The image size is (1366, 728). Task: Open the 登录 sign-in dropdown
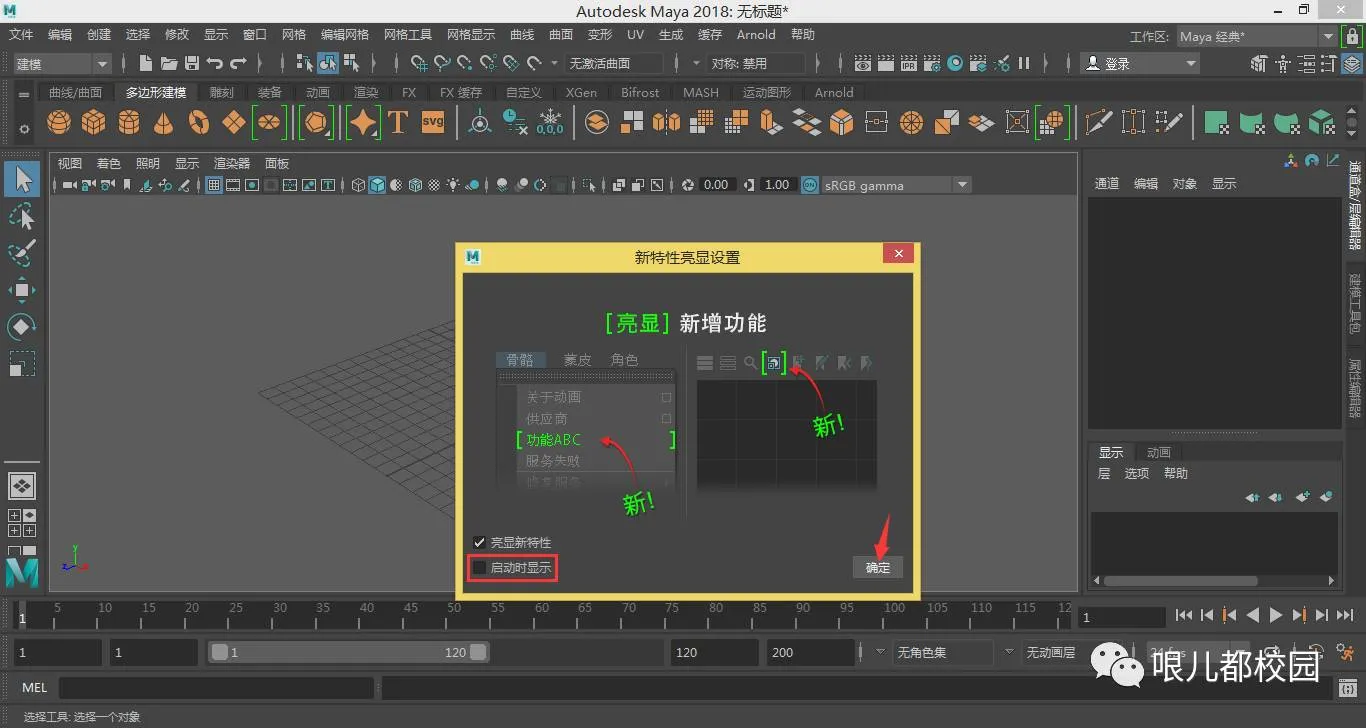(x=1141, y=63)
